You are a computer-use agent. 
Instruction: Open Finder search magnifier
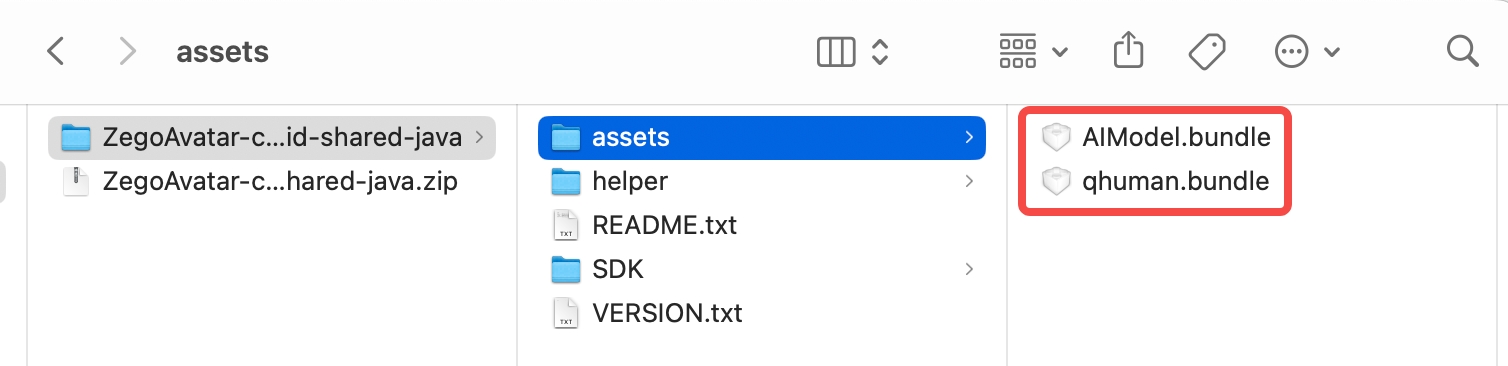click(x=1462, y=51)
